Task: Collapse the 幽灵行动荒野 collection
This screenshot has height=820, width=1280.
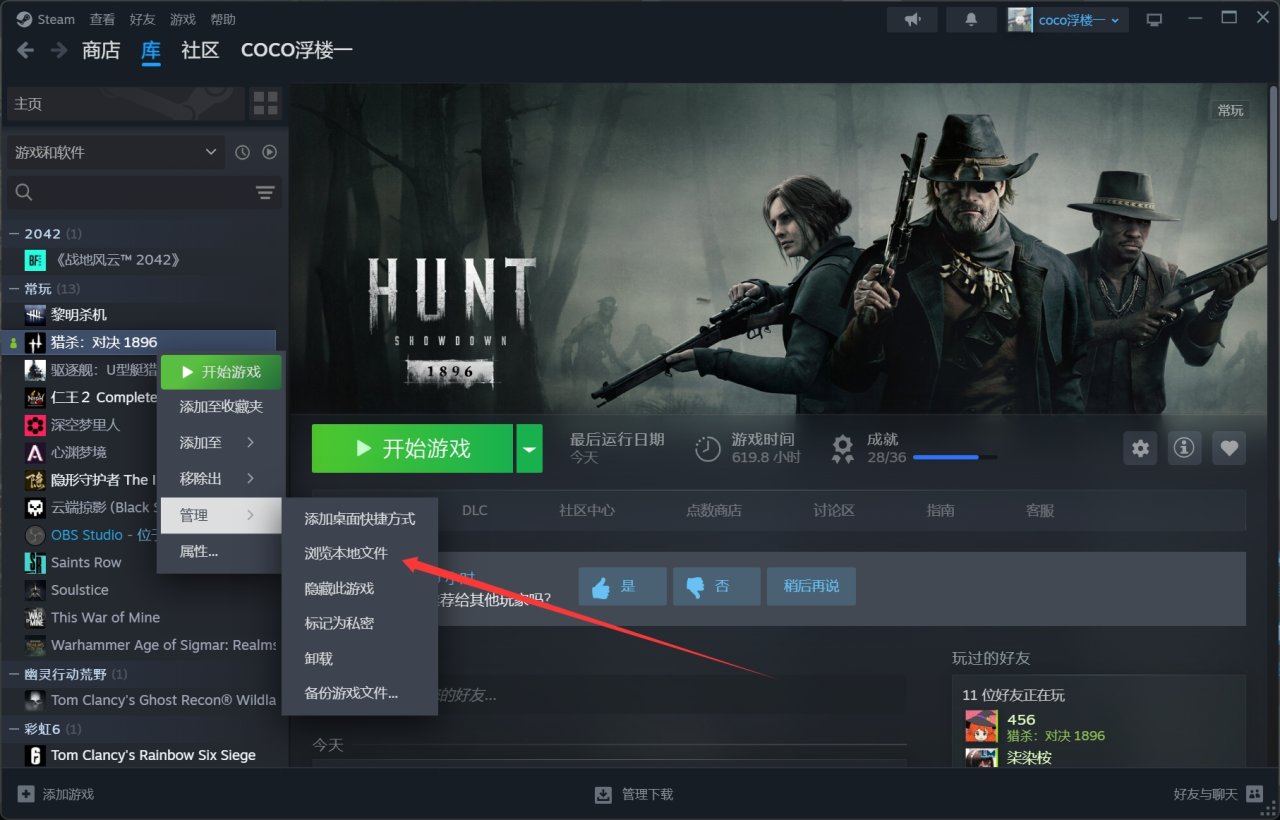Action: [14, 674]
